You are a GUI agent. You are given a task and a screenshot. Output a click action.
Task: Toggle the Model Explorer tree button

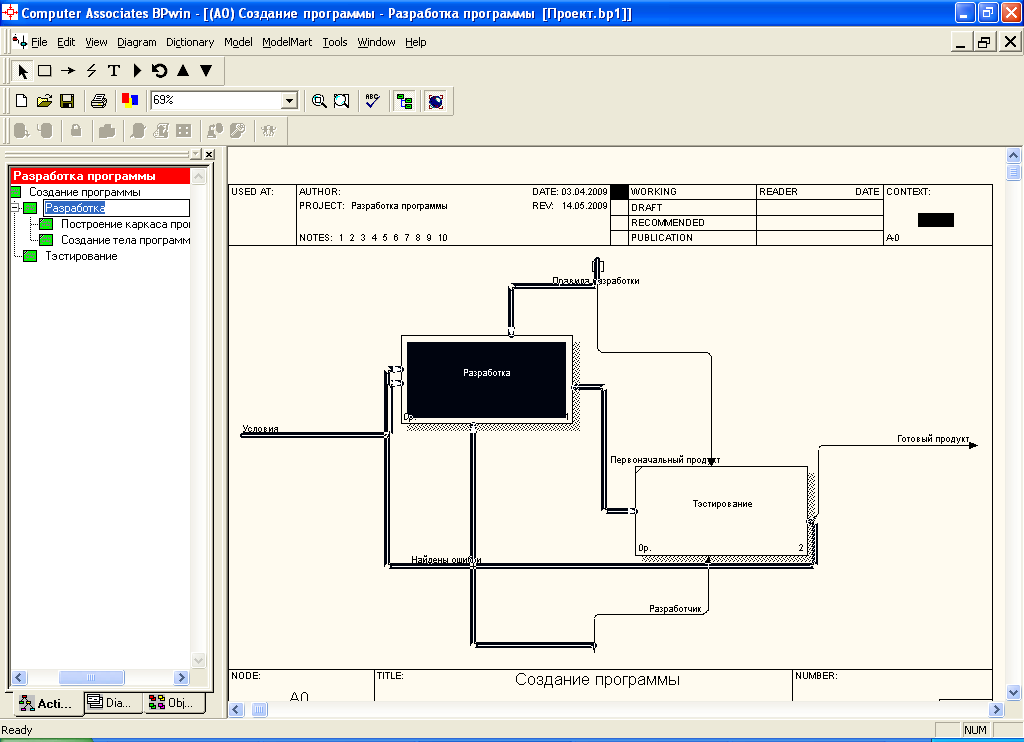[x=404, y=101]
